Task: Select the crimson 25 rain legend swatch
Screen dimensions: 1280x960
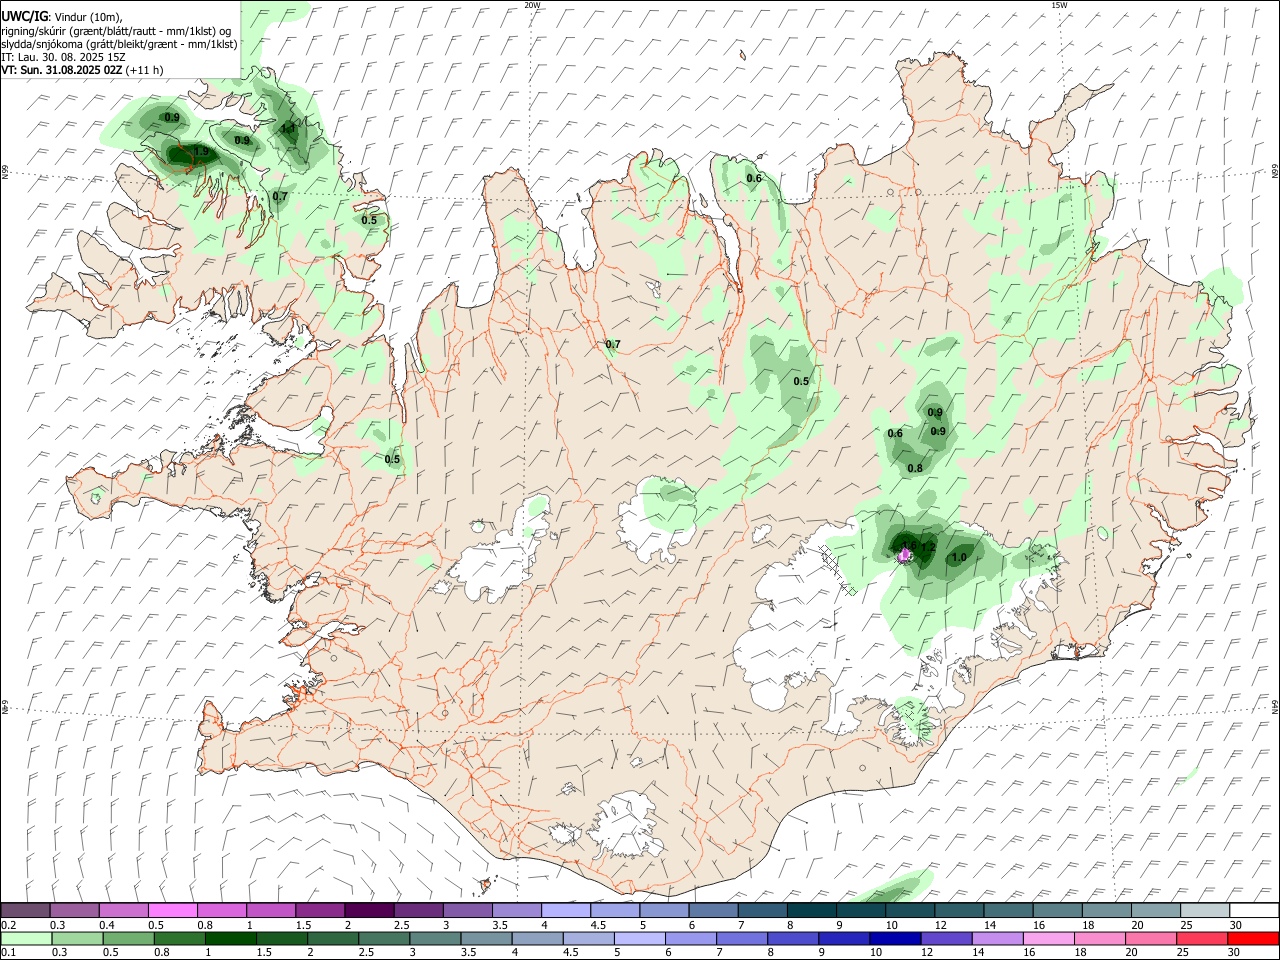Action: tap(1204, 938)
